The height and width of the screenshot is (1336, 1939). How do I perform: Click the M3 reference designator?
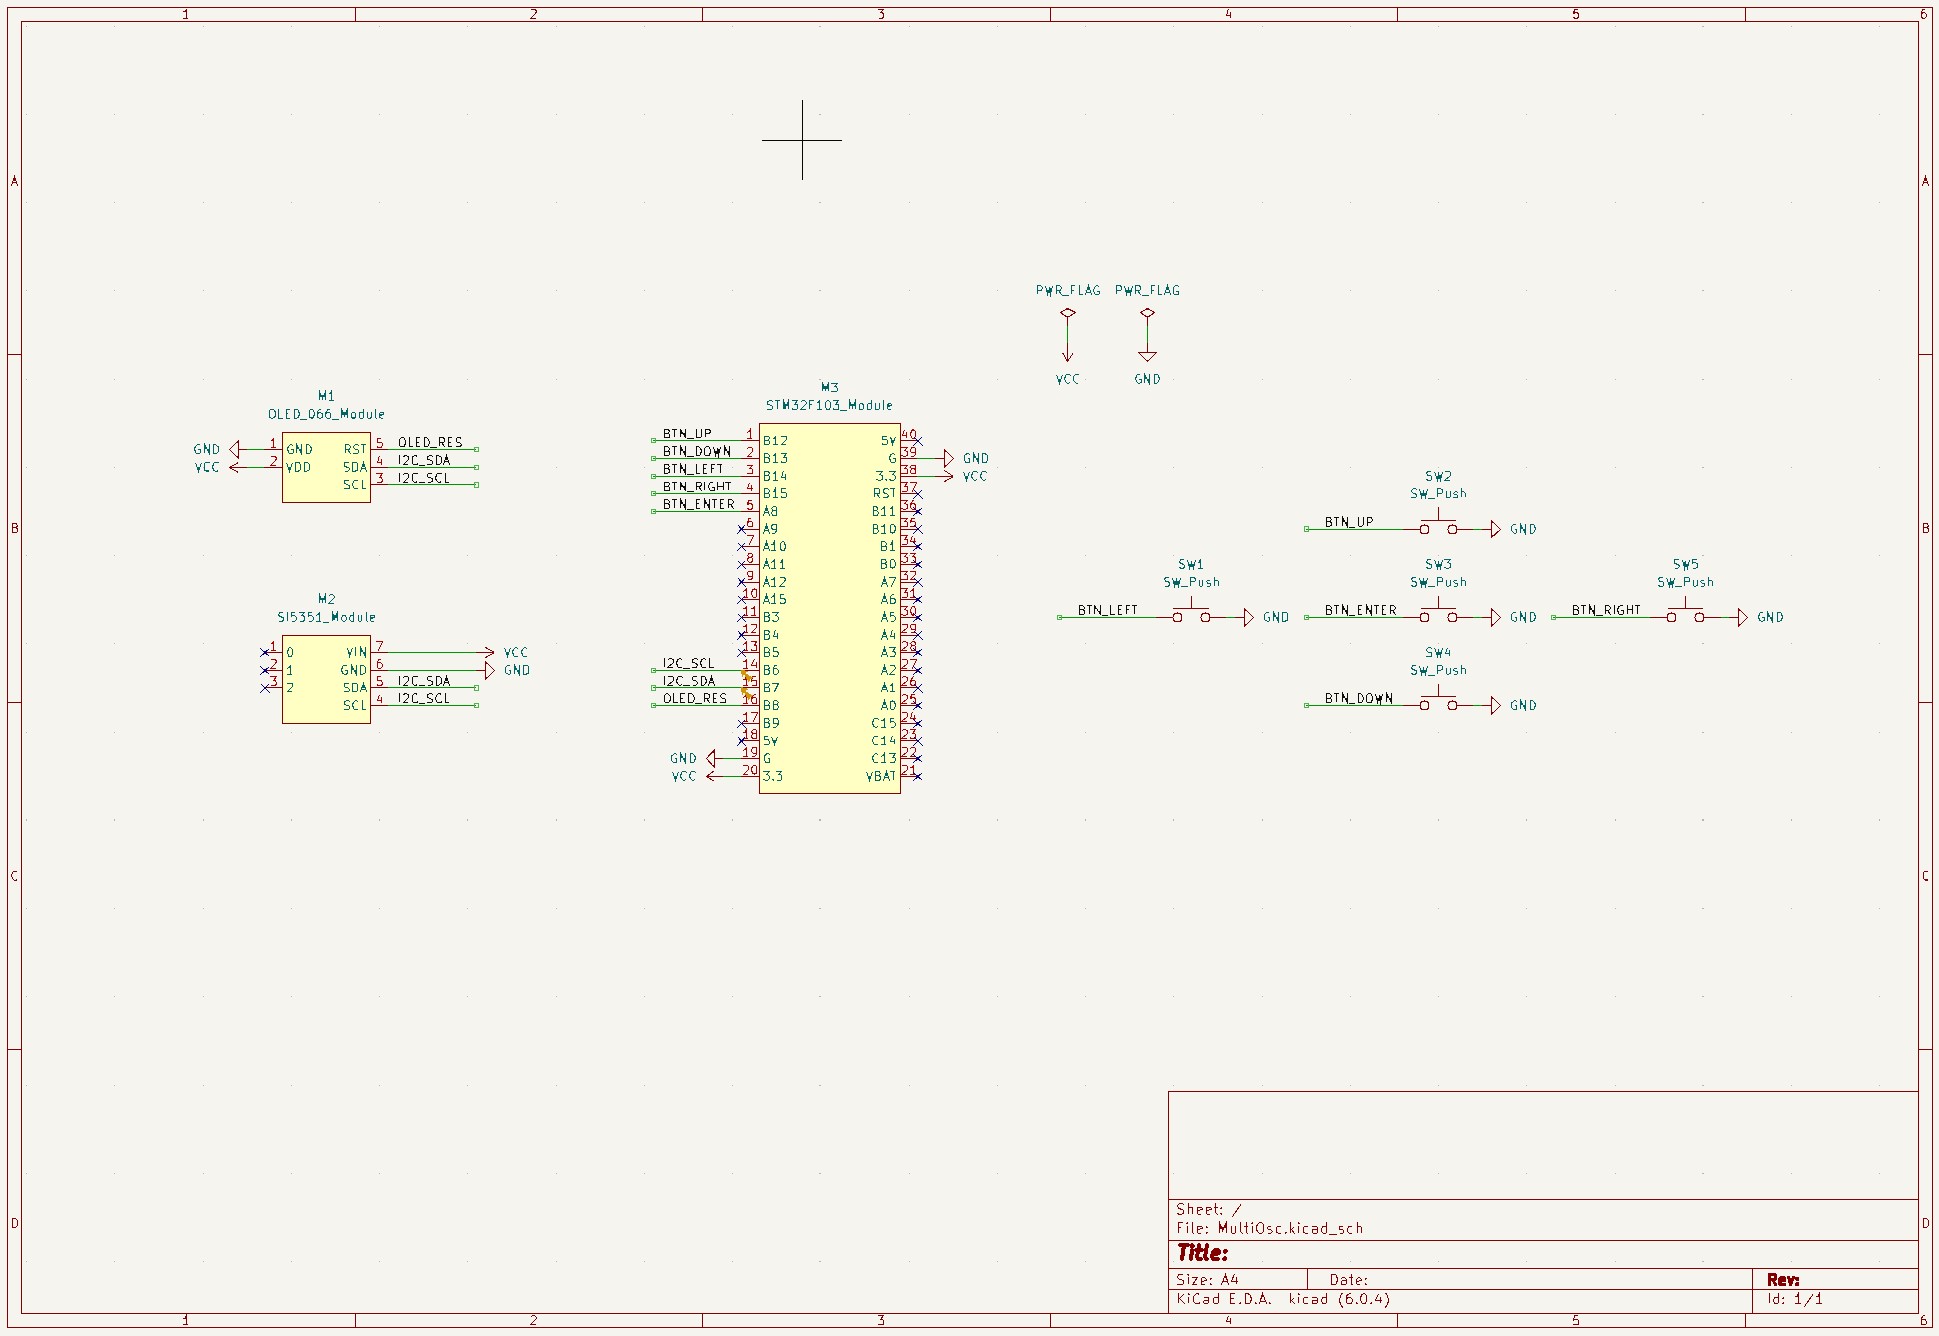tap(829, 387)
